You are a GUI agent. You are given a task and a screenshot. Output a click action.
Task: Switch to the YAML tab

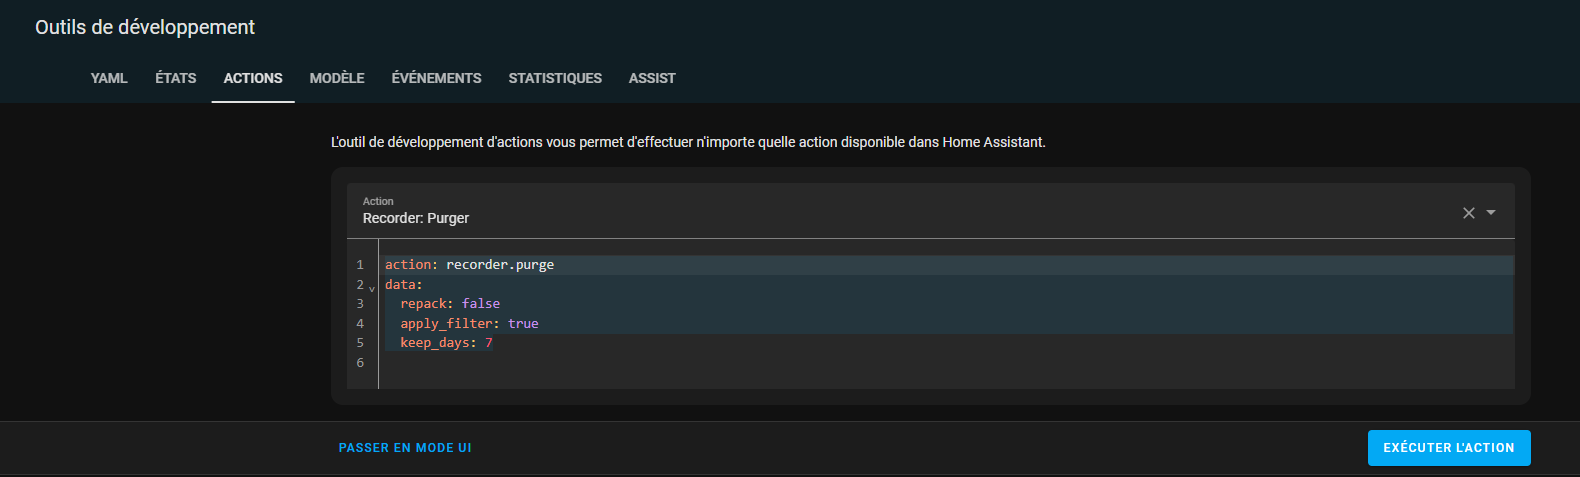[x=109, y=78]
